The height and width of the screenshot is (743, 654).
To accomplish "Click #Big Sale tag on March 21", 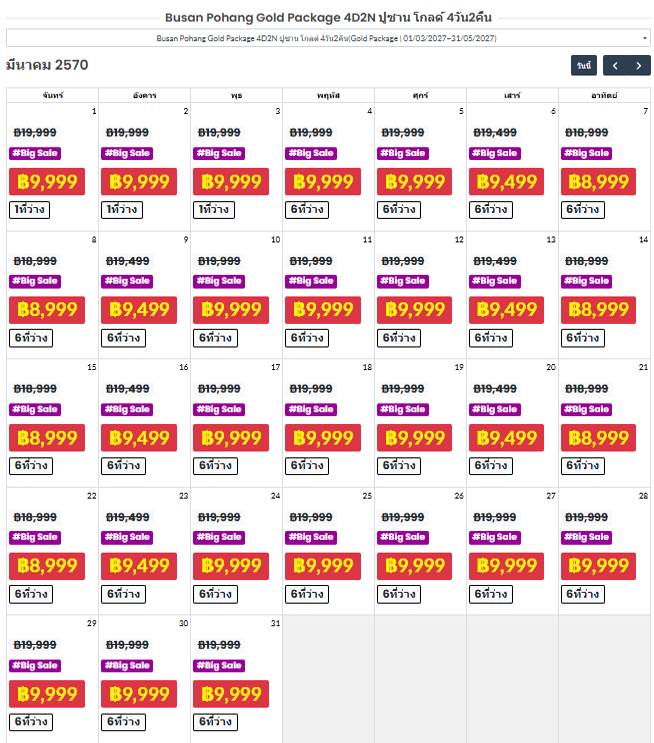I will [x=587, y=409].
